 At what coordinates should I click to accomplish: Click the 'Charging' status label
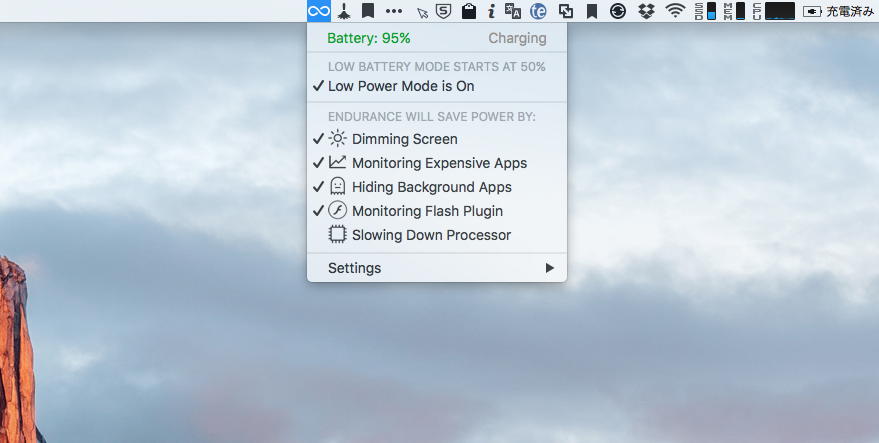(517, 38)
